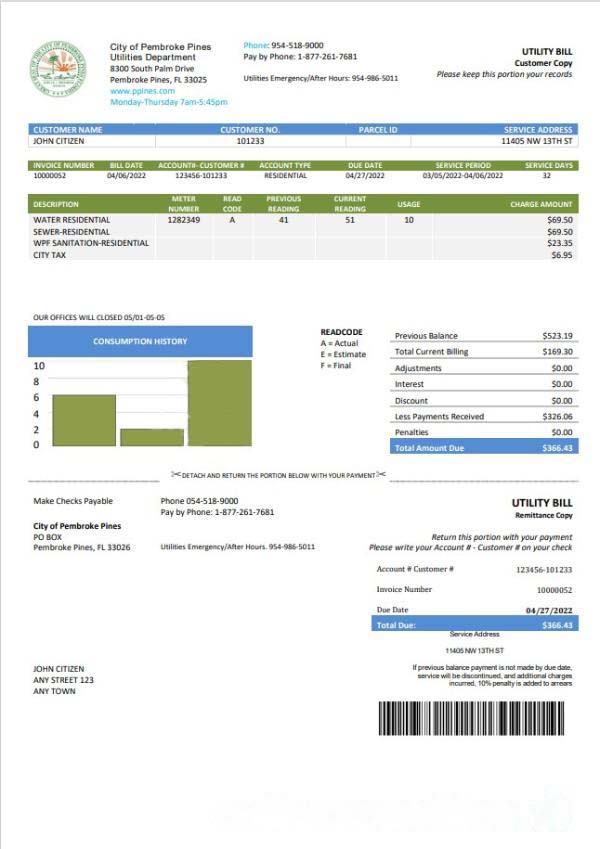This screenshot has width=600, height=849.
Task: Click the Previous Balance amount $523.19
Action: 557,336
